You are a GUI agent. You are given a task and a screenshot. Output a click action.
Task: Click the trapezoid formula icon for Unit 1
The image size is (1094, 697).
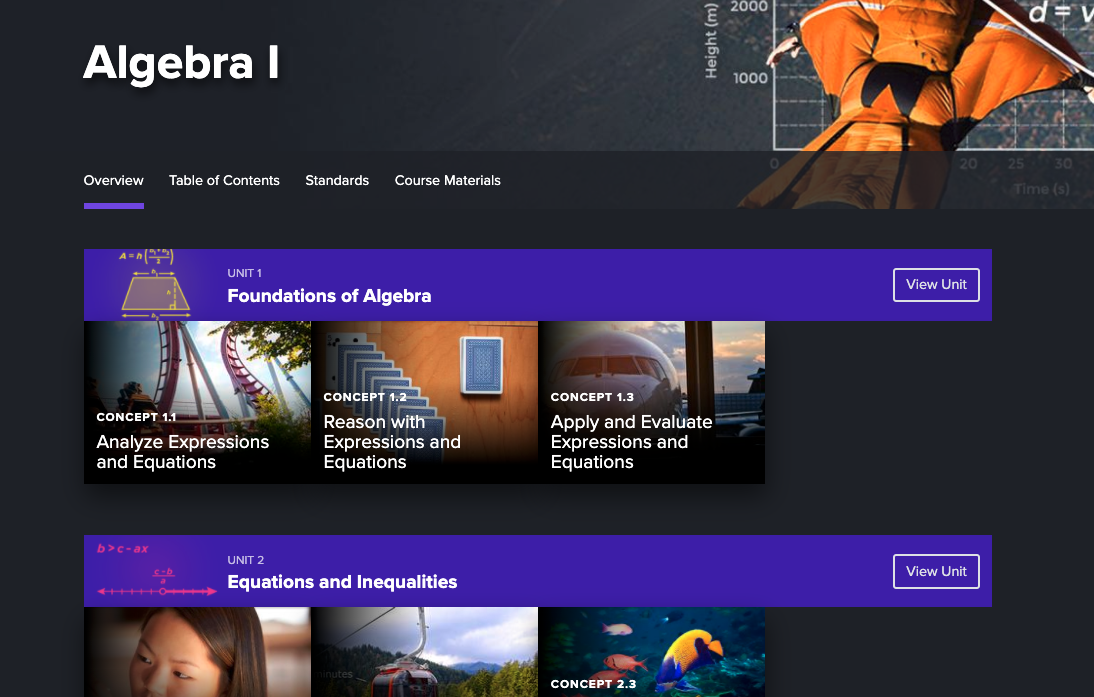155,285
